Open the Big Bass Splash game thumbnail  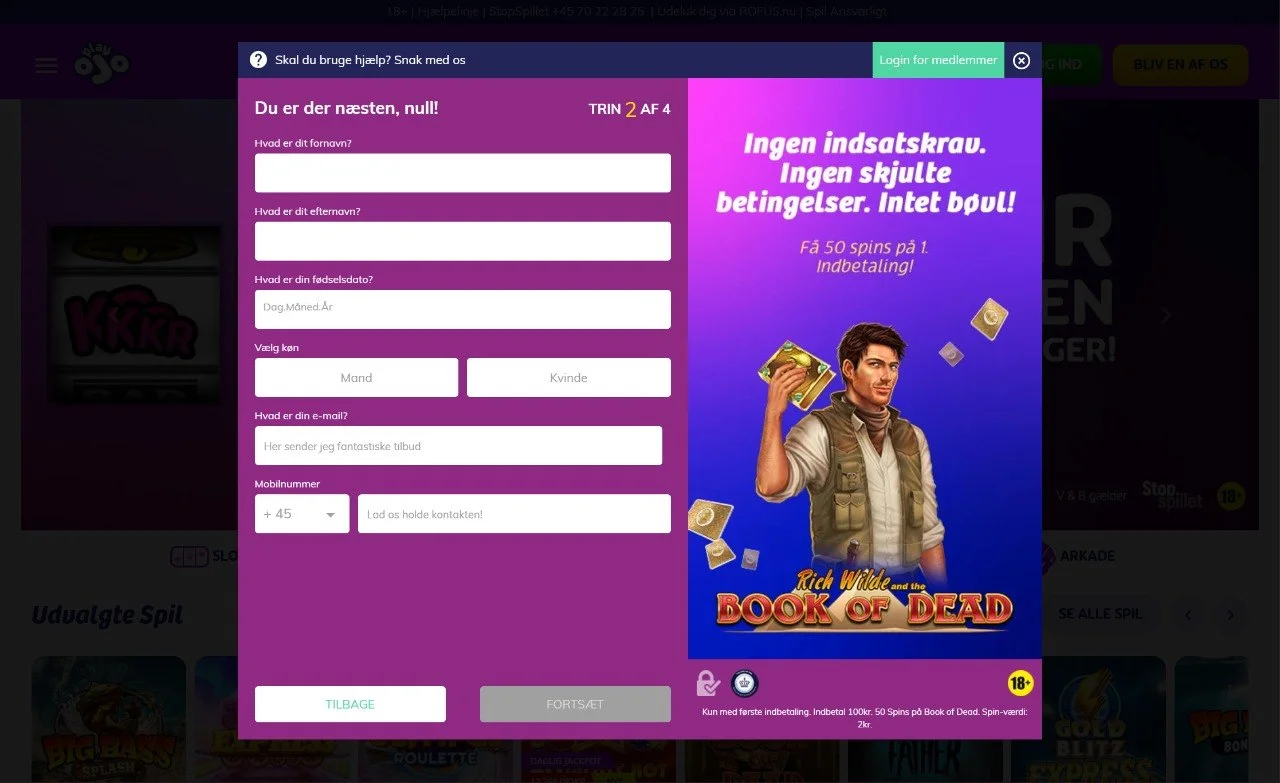(x=109, y=719)
